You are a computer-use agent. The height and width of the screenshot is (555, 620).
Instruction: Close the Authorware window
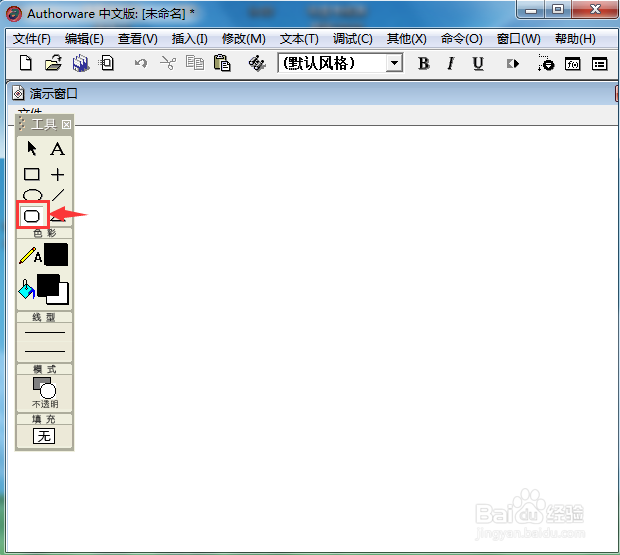[595, 9]
